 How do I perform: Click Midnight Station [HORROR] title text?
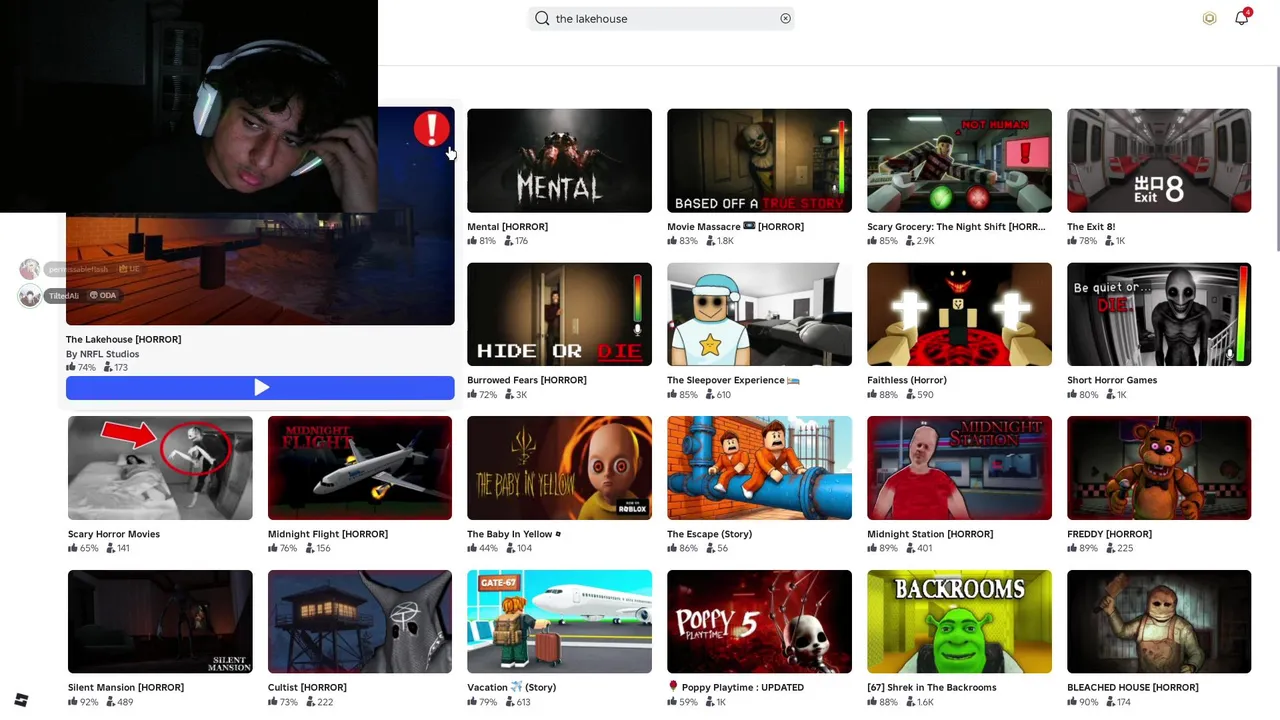click(930, 534)
